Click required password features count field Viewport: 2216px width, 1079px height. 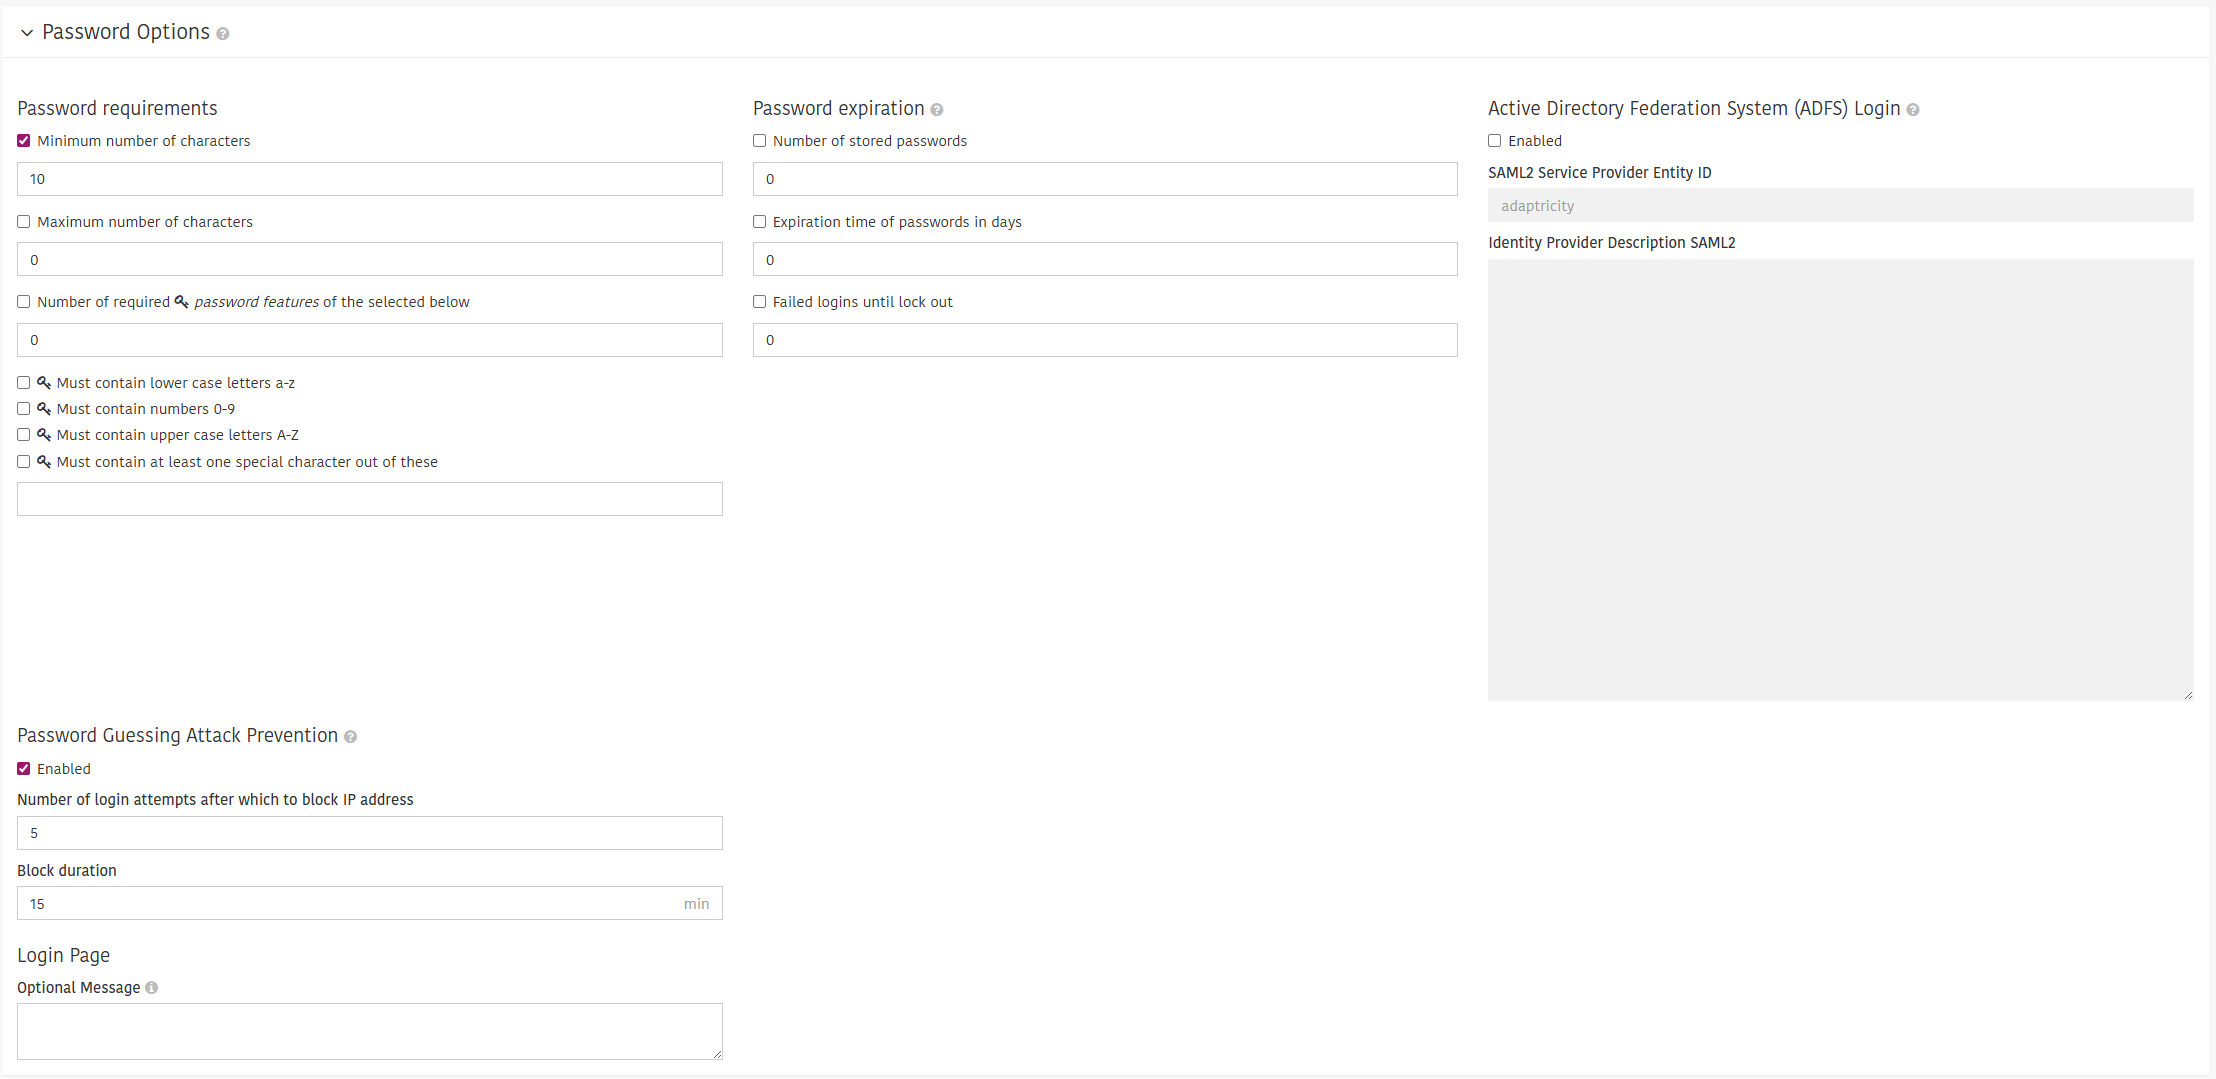(370, 340)
